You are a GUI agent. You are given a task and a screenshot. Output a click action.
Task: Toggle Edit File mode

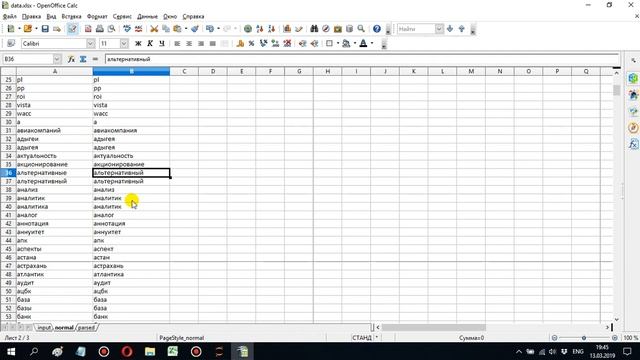72,29
